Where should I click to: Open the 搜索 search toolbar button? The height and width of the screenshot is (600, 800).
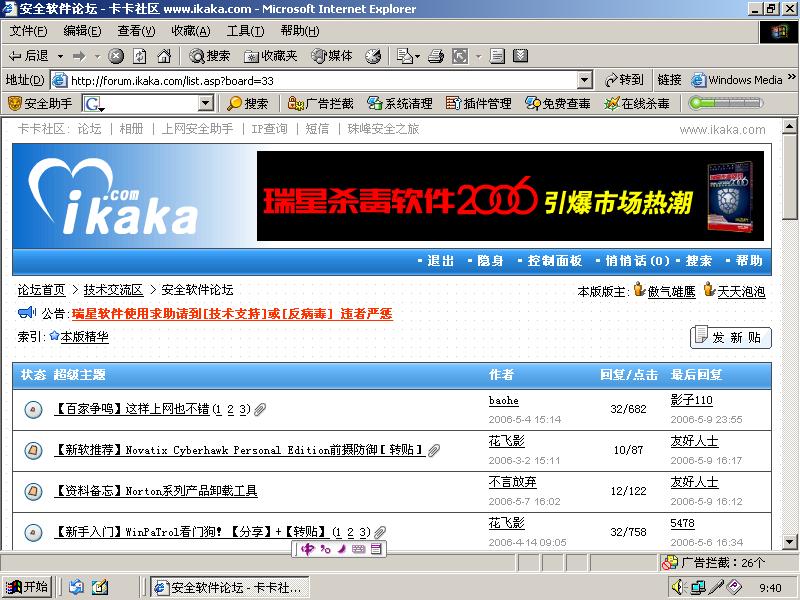pos(210,56)
